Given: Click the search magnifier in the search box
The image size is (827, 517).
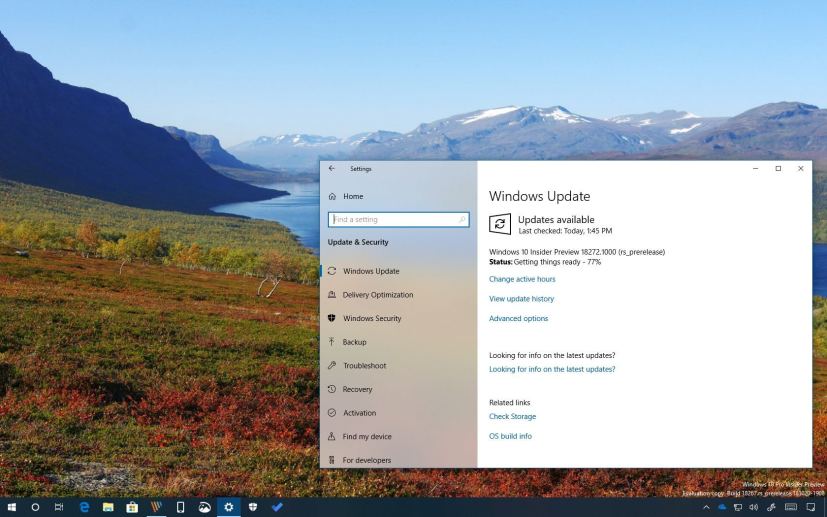Looking at the screenshot, I should point(461,219).
